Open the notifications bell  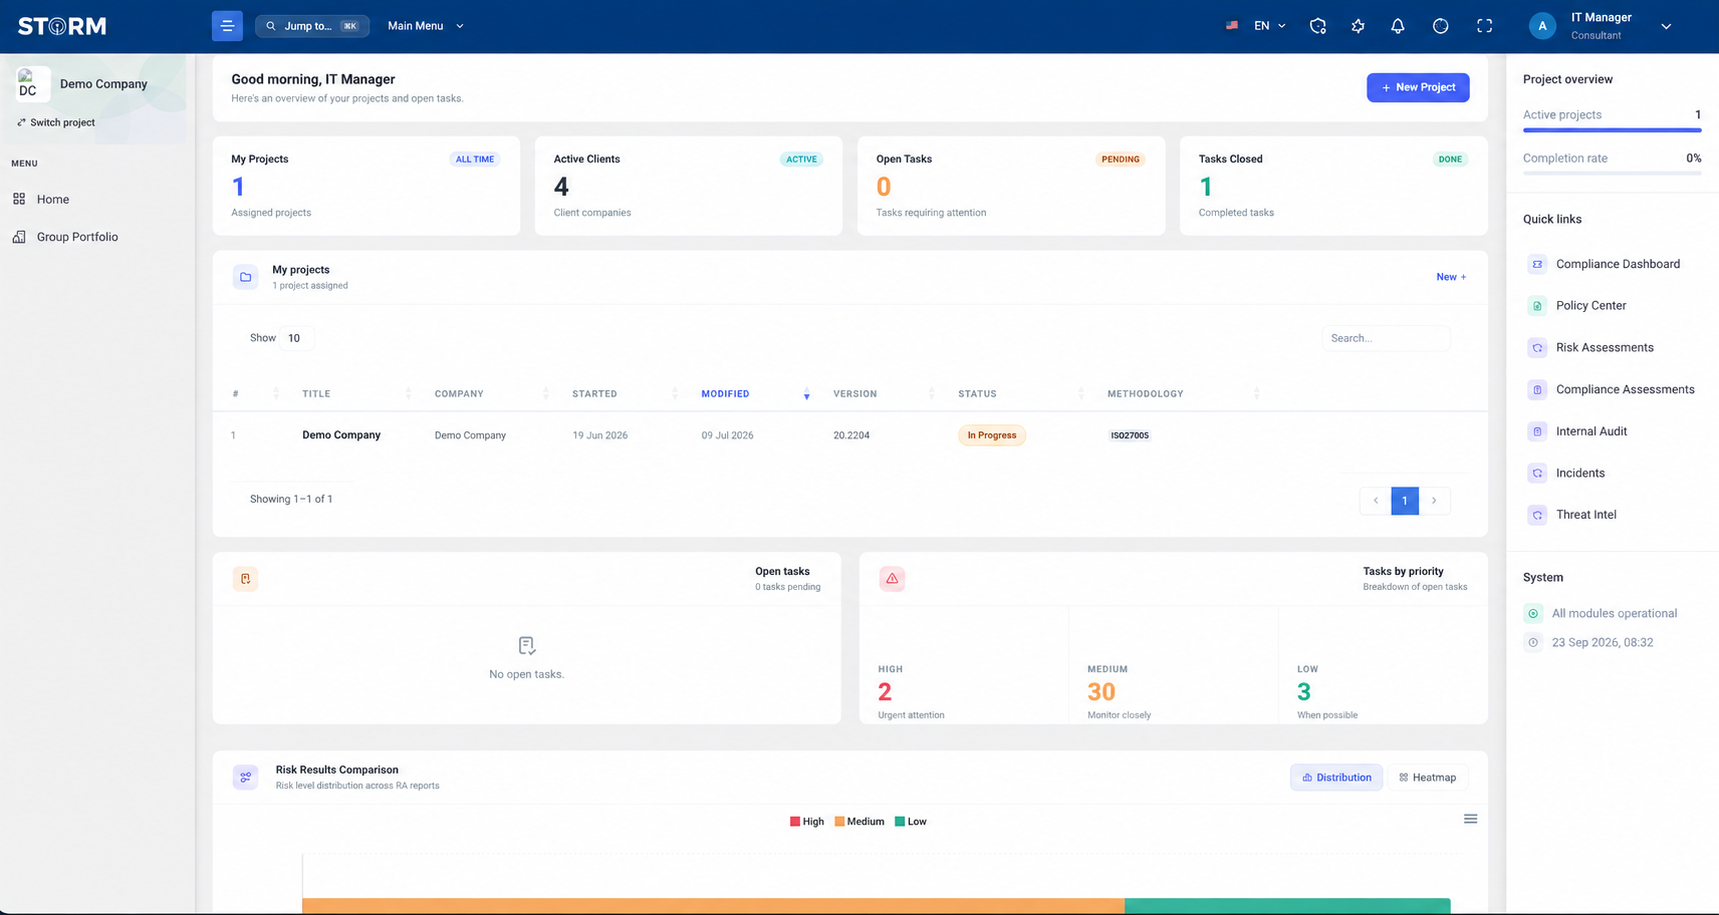pos(1398,26)
